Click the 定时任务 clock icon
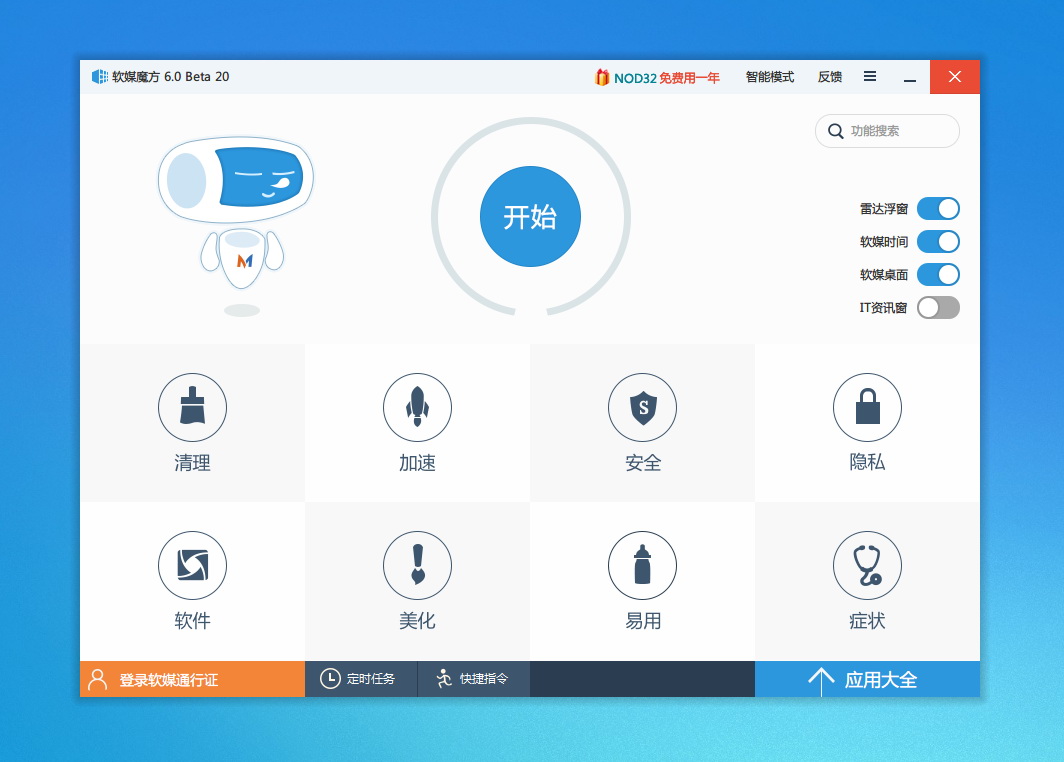The width and height of the screenshot is (1064, 762). [330, 679]
